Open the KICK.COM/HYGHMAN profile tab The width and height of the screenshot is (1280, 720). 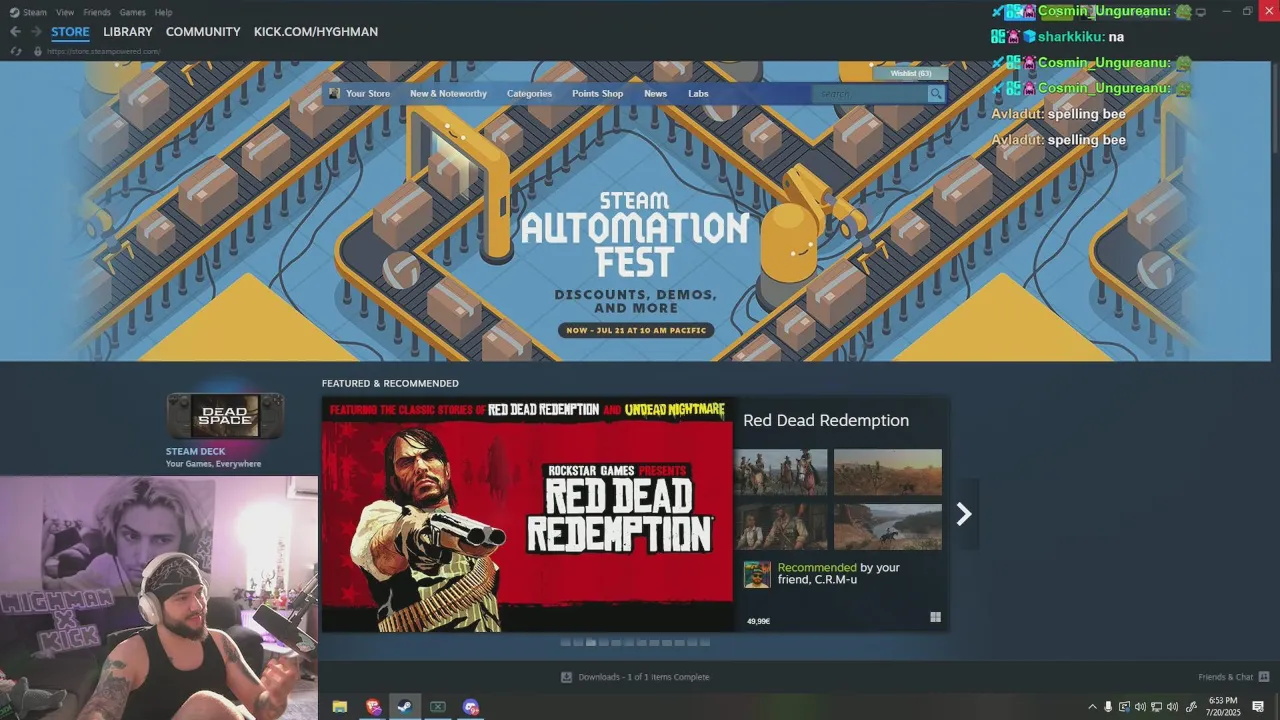[316, 32]
